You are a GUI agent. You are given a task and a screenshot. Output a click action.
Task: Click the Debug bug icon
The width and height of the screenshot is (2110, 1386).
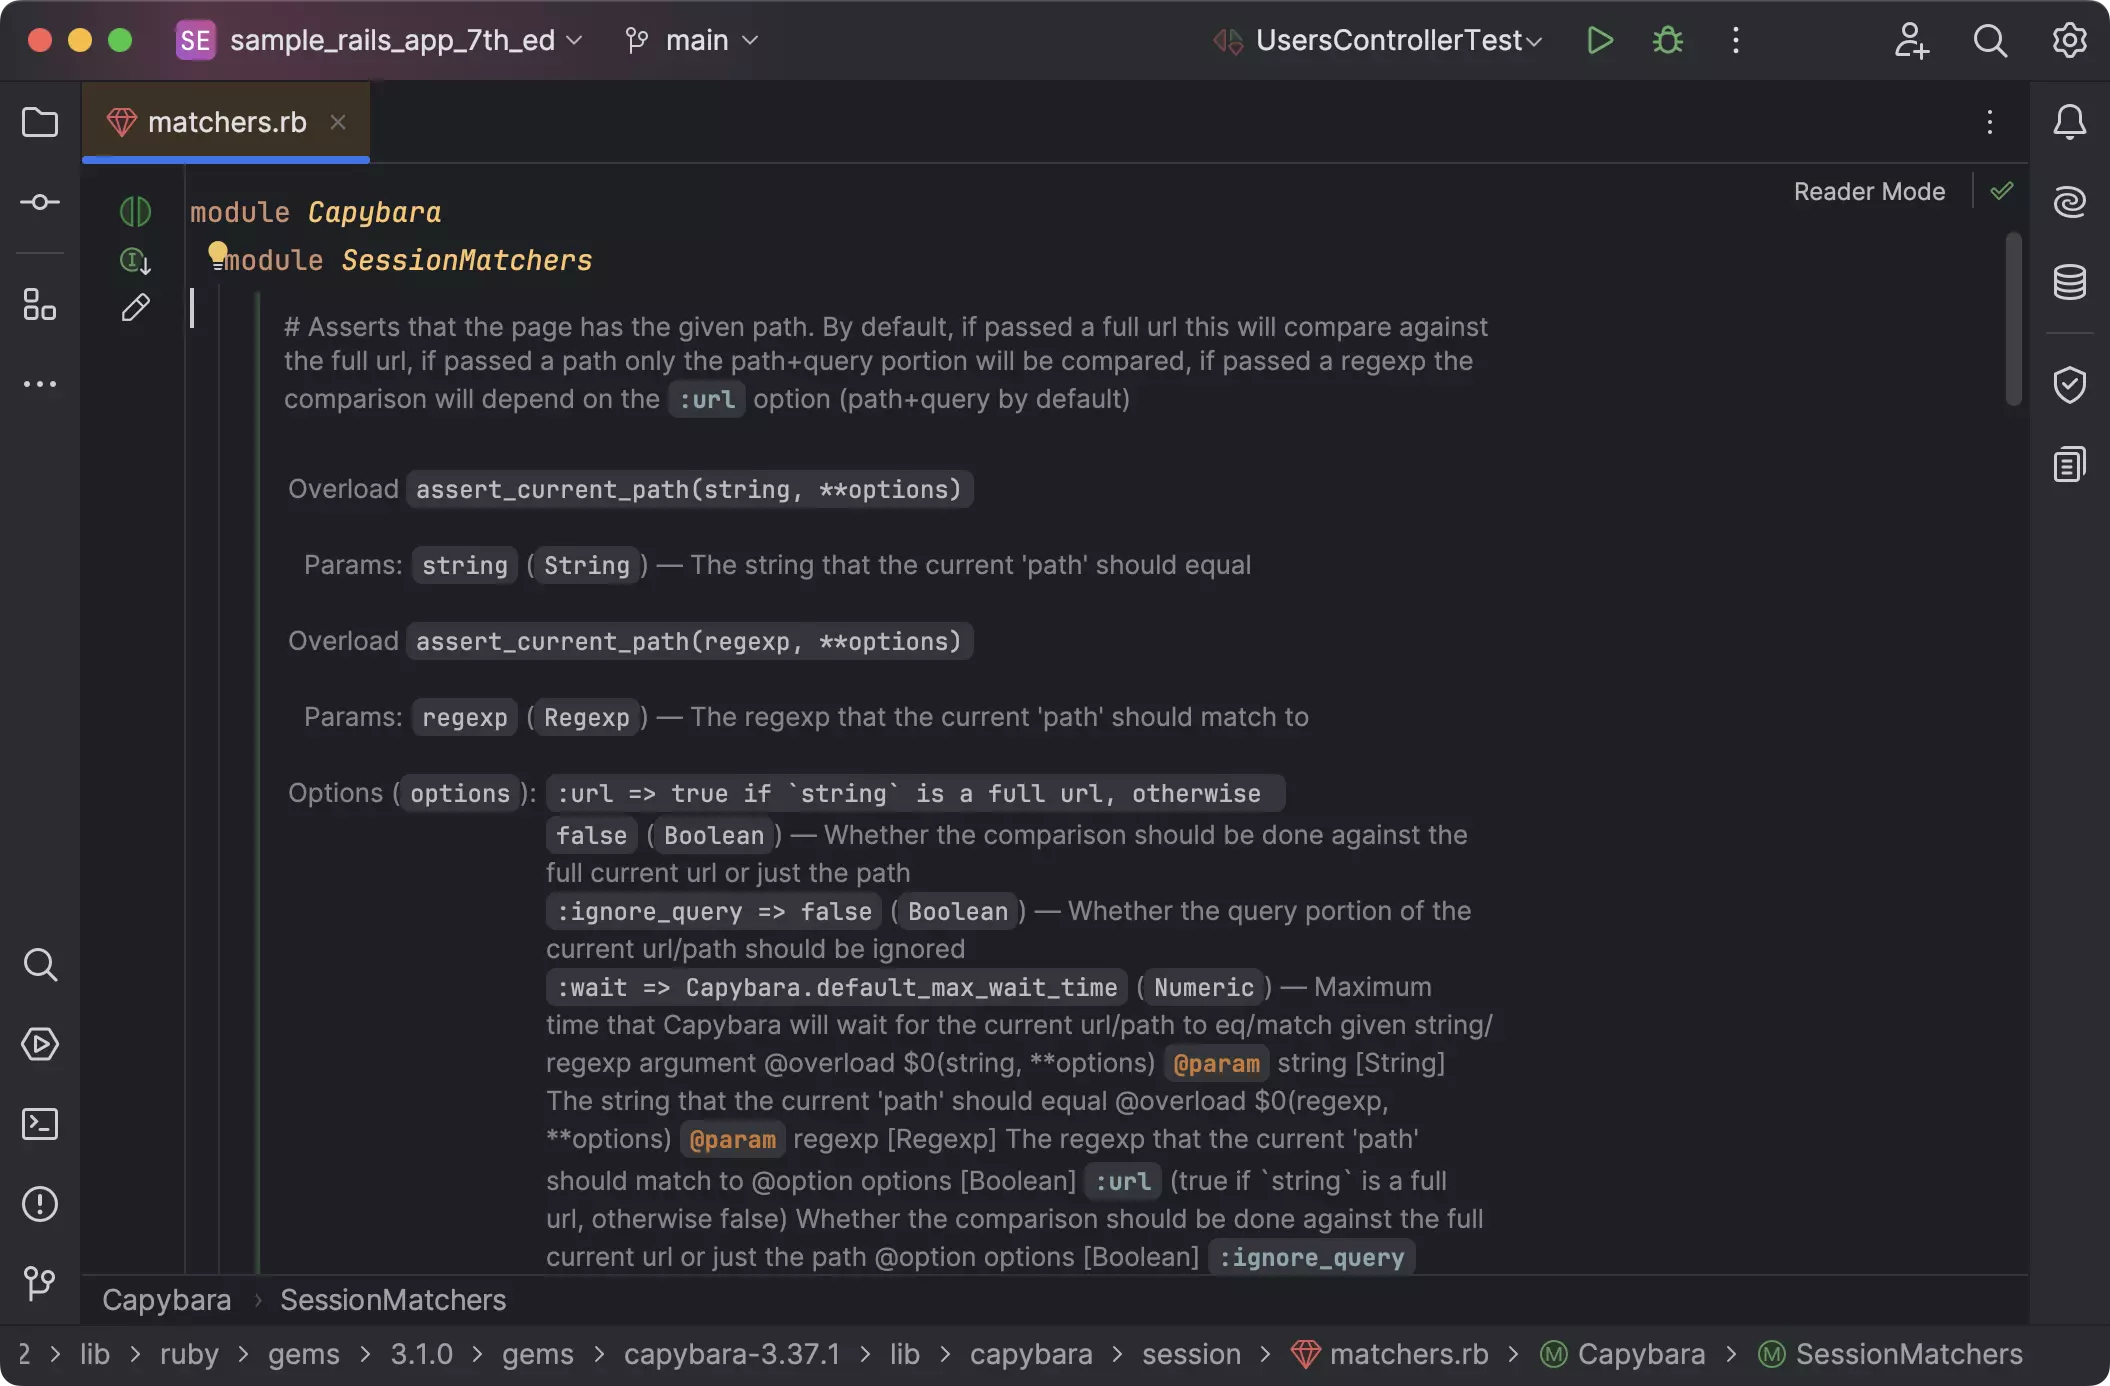pos(1667,40)
